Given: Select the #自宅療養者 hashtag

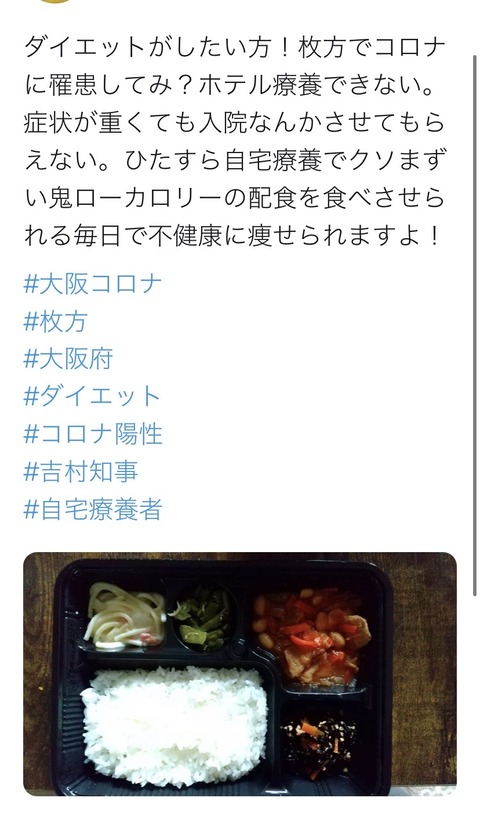Looking at the screenshot, I should point(93,509).
